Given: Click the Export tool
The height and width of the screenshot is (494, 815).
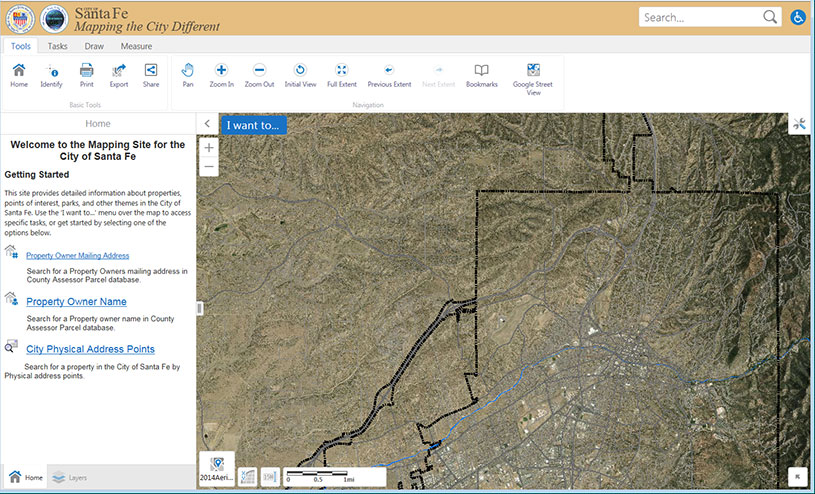Looking at the screenshot, I should (x=119, y=75).
